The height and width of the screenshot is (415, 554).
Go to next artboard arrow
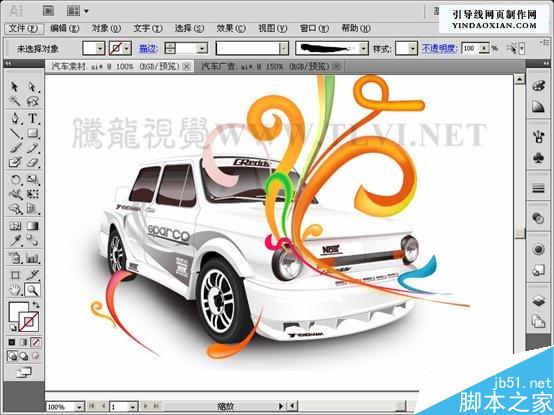[x=145, y=407]
